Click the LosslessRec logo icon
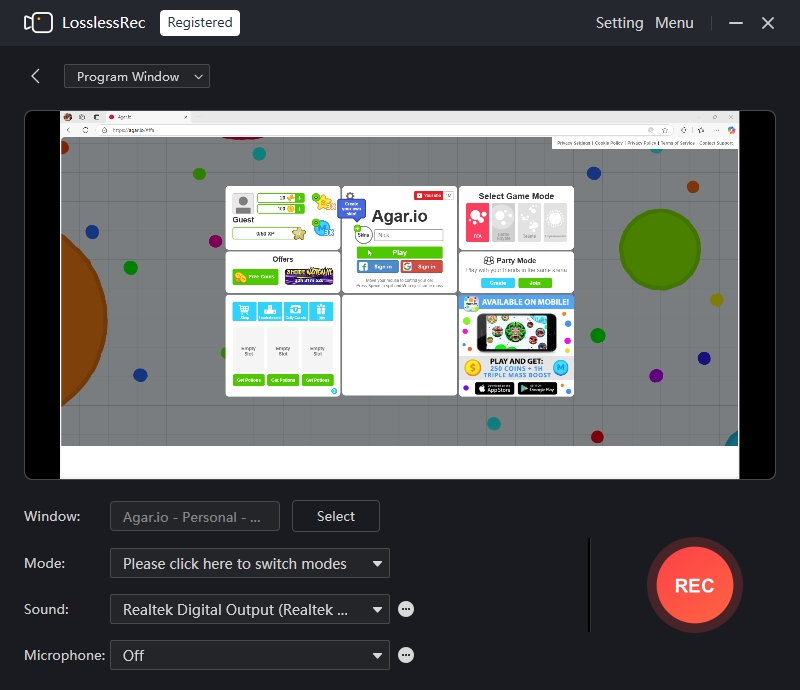 [38, 23]
